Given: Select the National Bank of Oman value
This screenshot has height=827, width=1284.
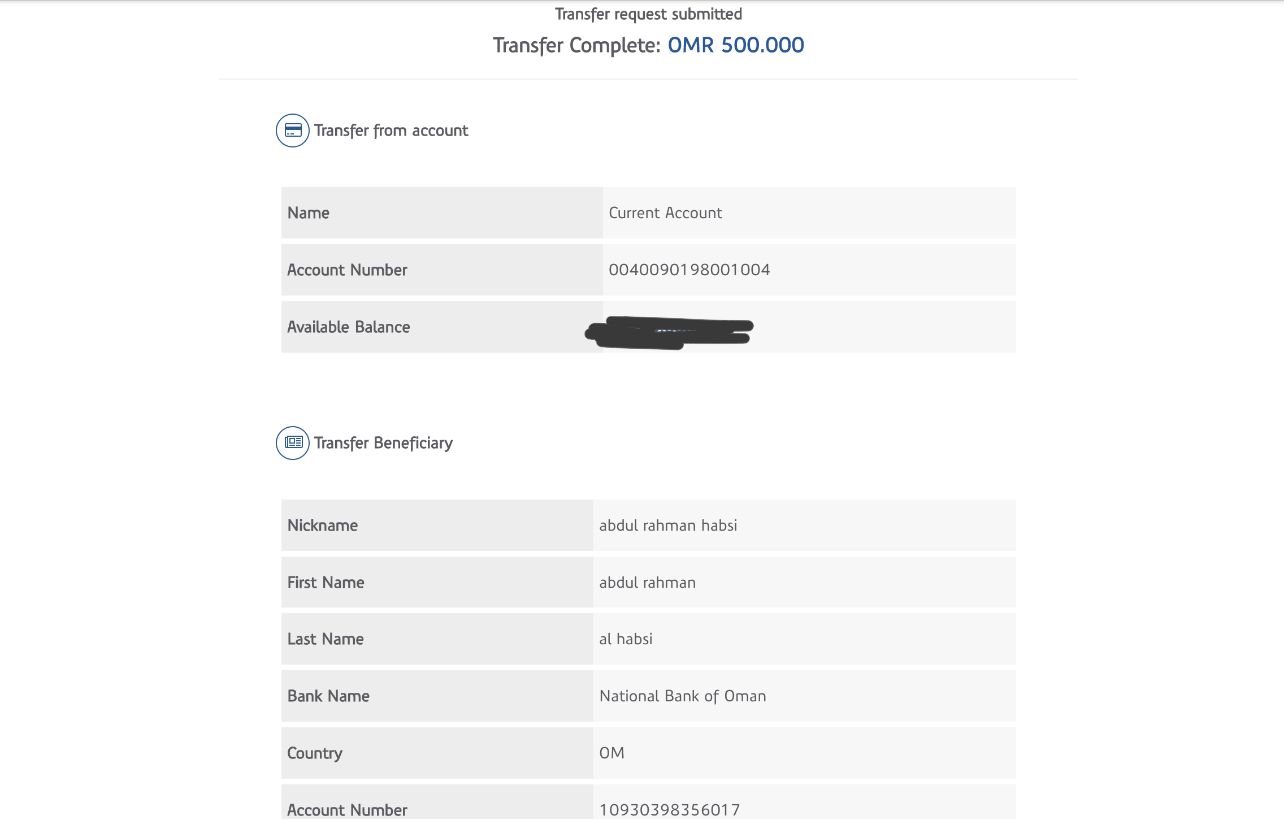Looking at the screenshot, I should click(x=682, y=696).
